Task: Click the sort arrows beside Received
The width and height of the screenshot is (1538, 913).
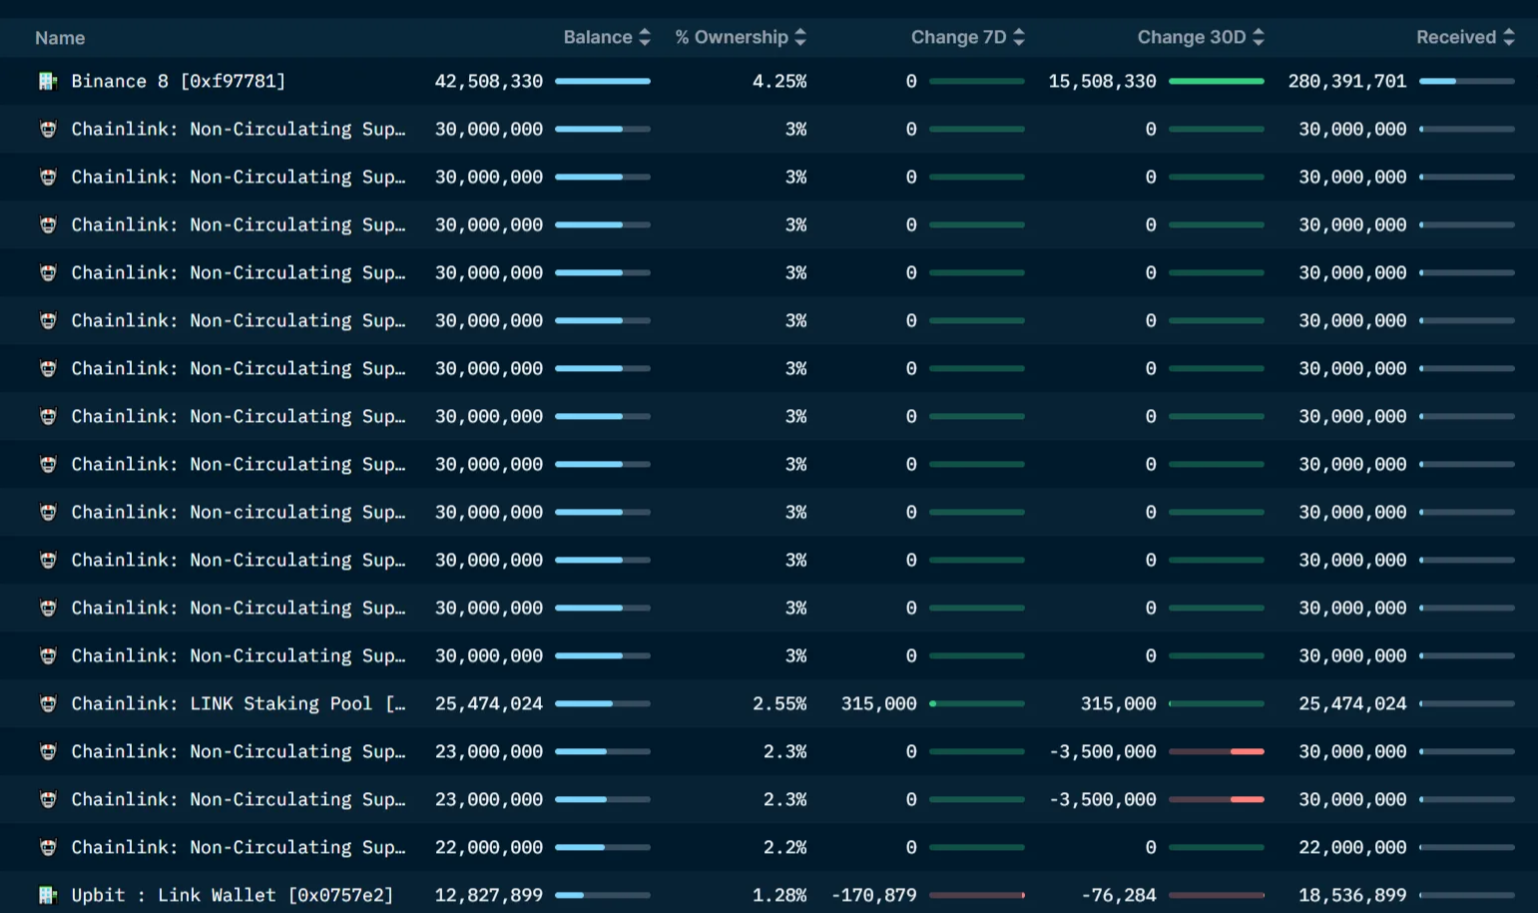Action: tap(1509, 37)
